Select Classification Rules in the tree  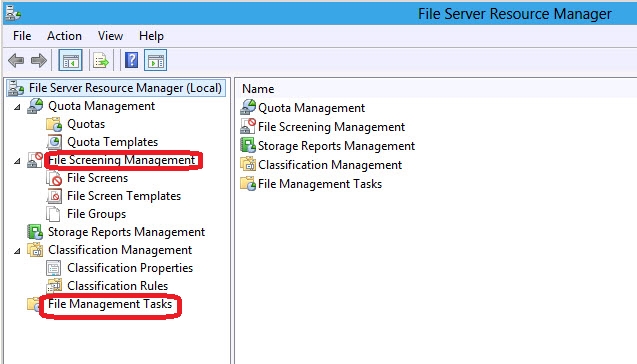pos(117,286)
